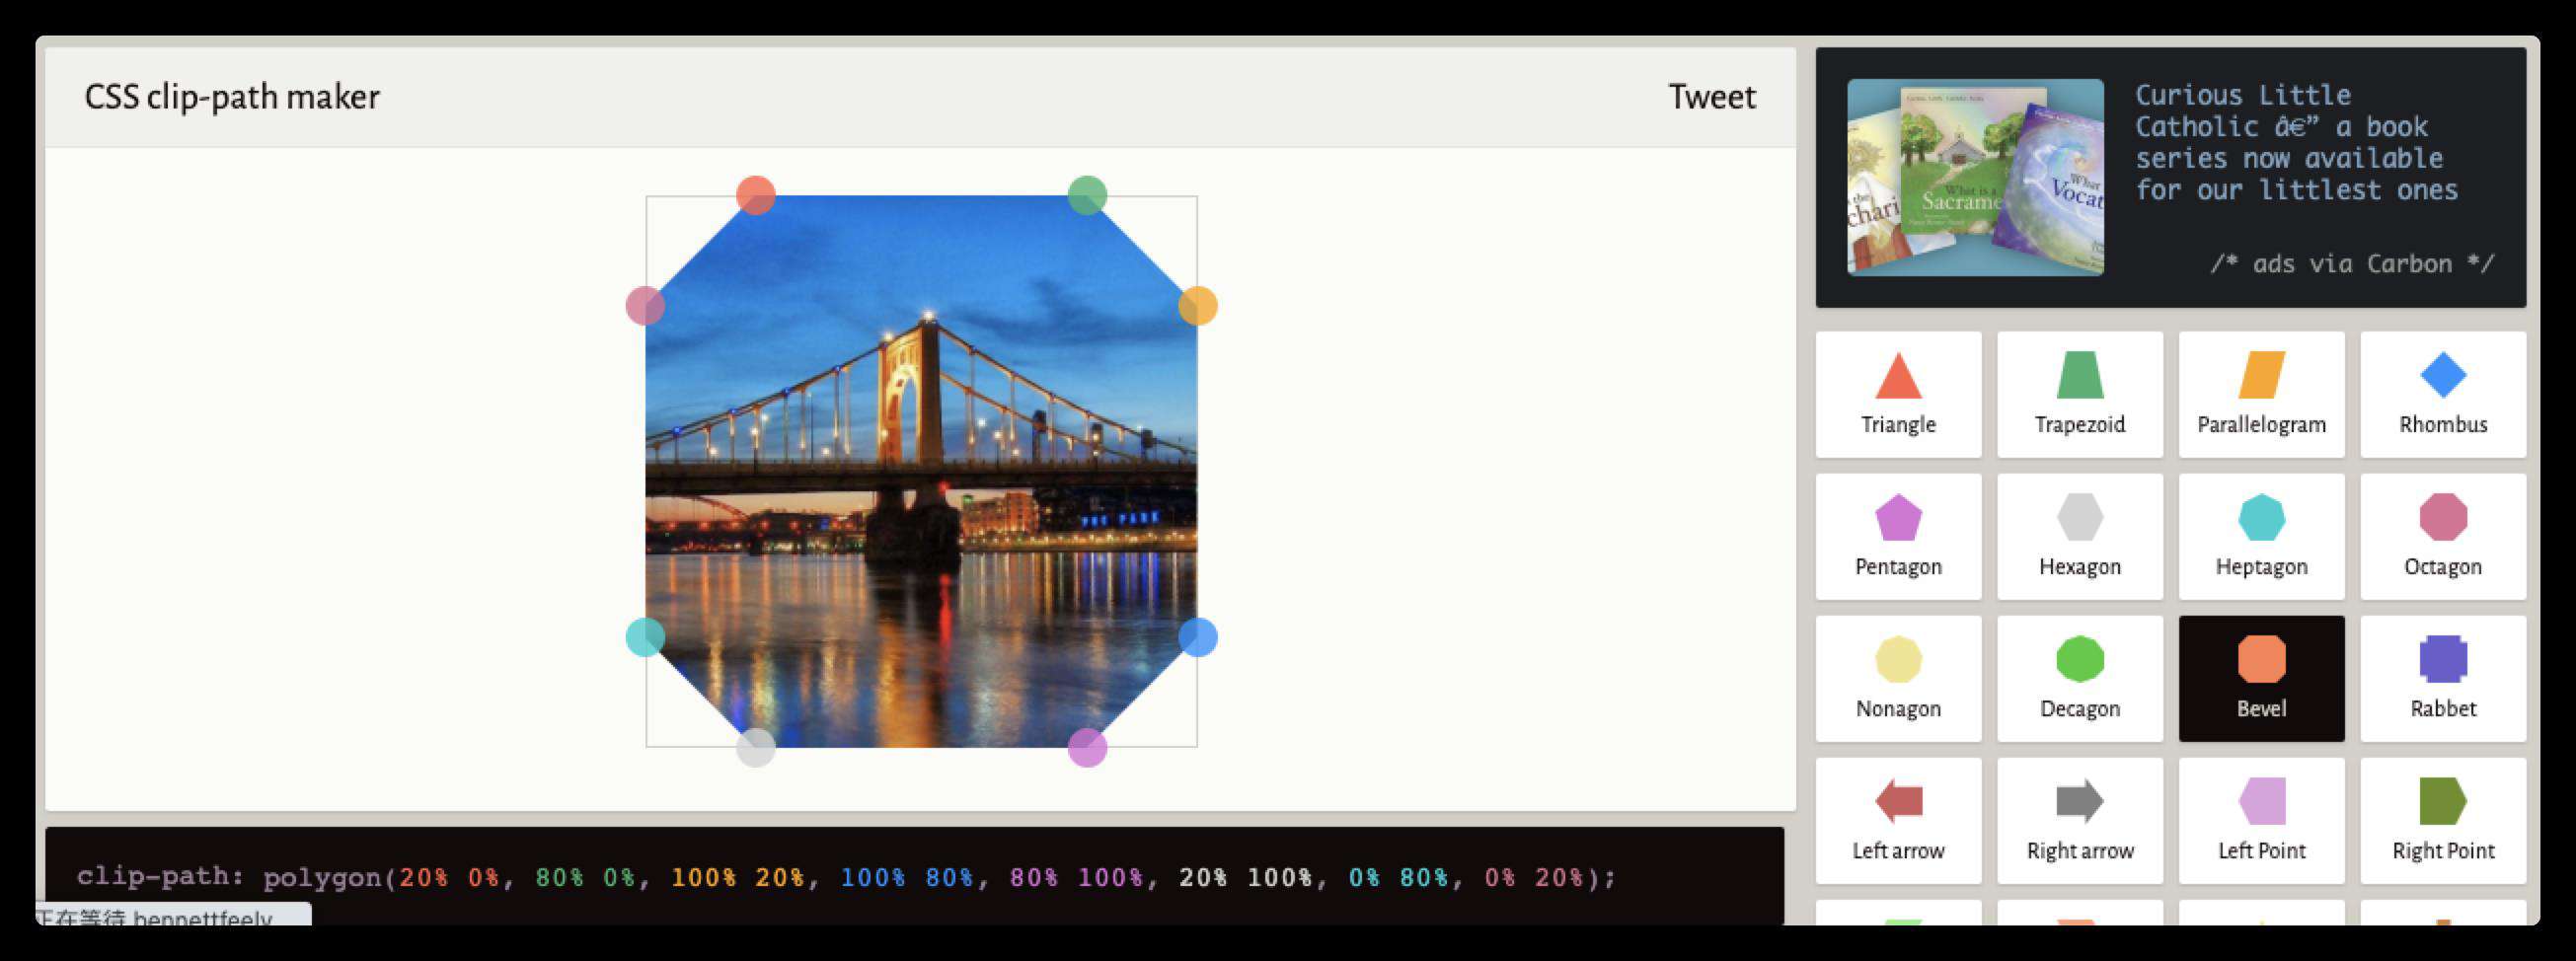Pick the Hexagon clip-path shape
The image size is (2576, 961).
2080,537
